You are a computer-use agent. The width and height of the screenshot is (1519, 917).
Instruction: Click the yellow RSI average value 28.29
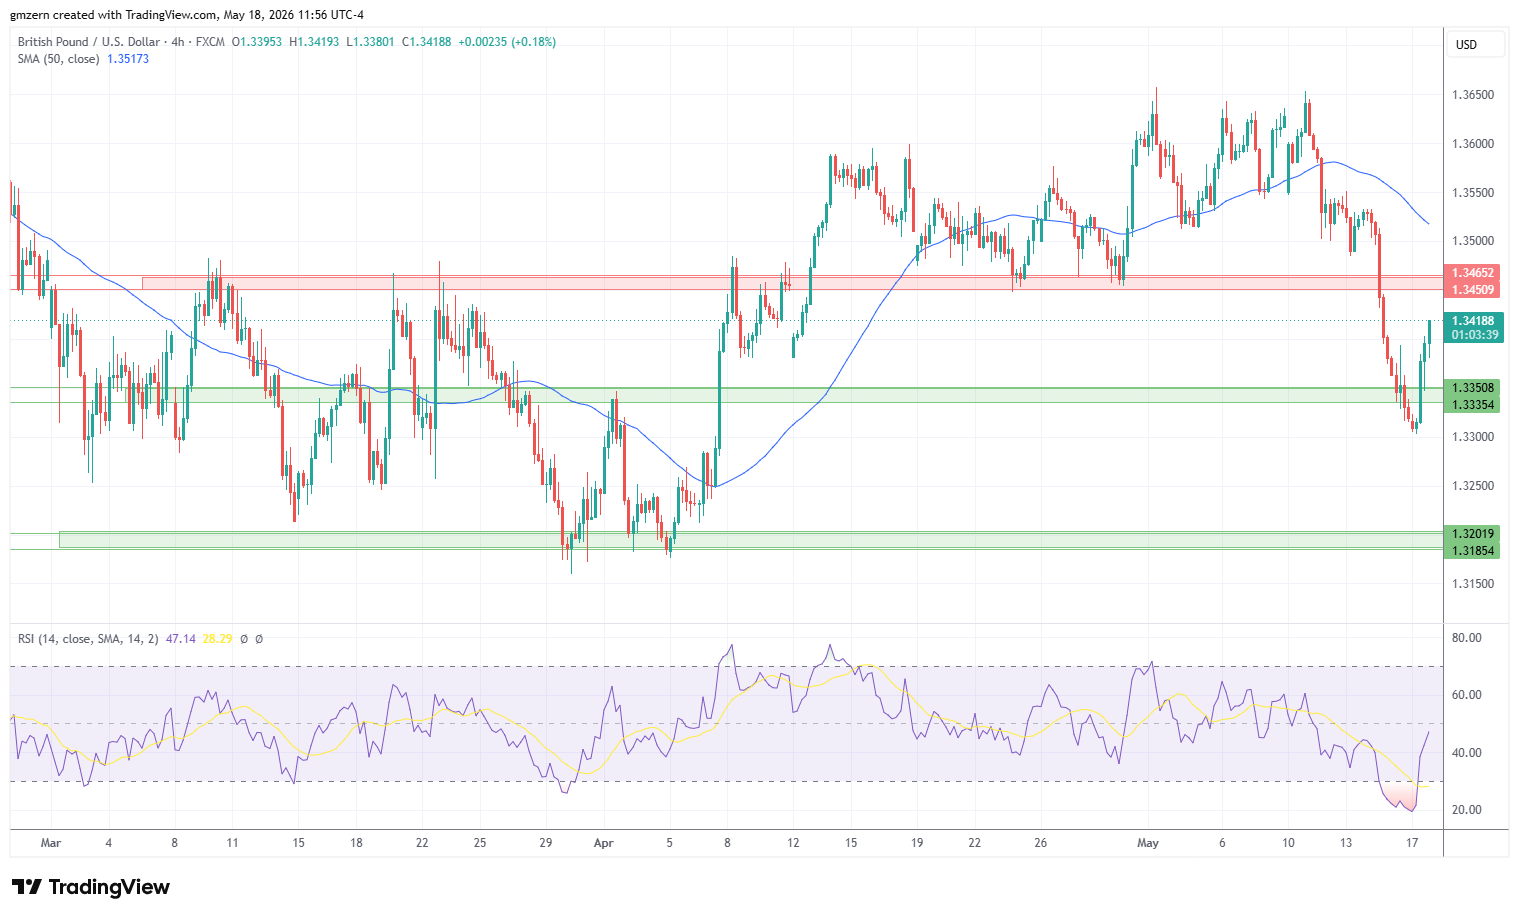click(217, 639)
